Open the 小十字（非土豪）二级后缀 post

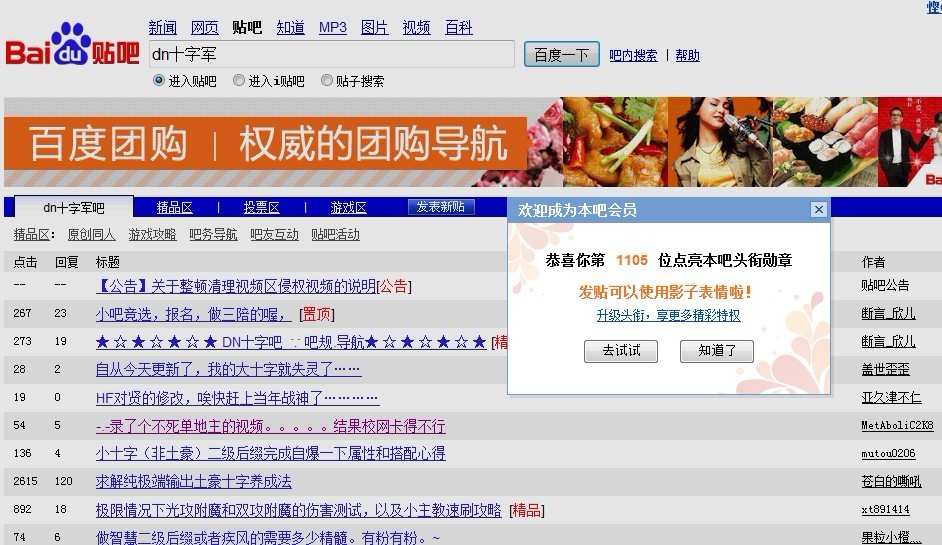[x=270, y=454]
